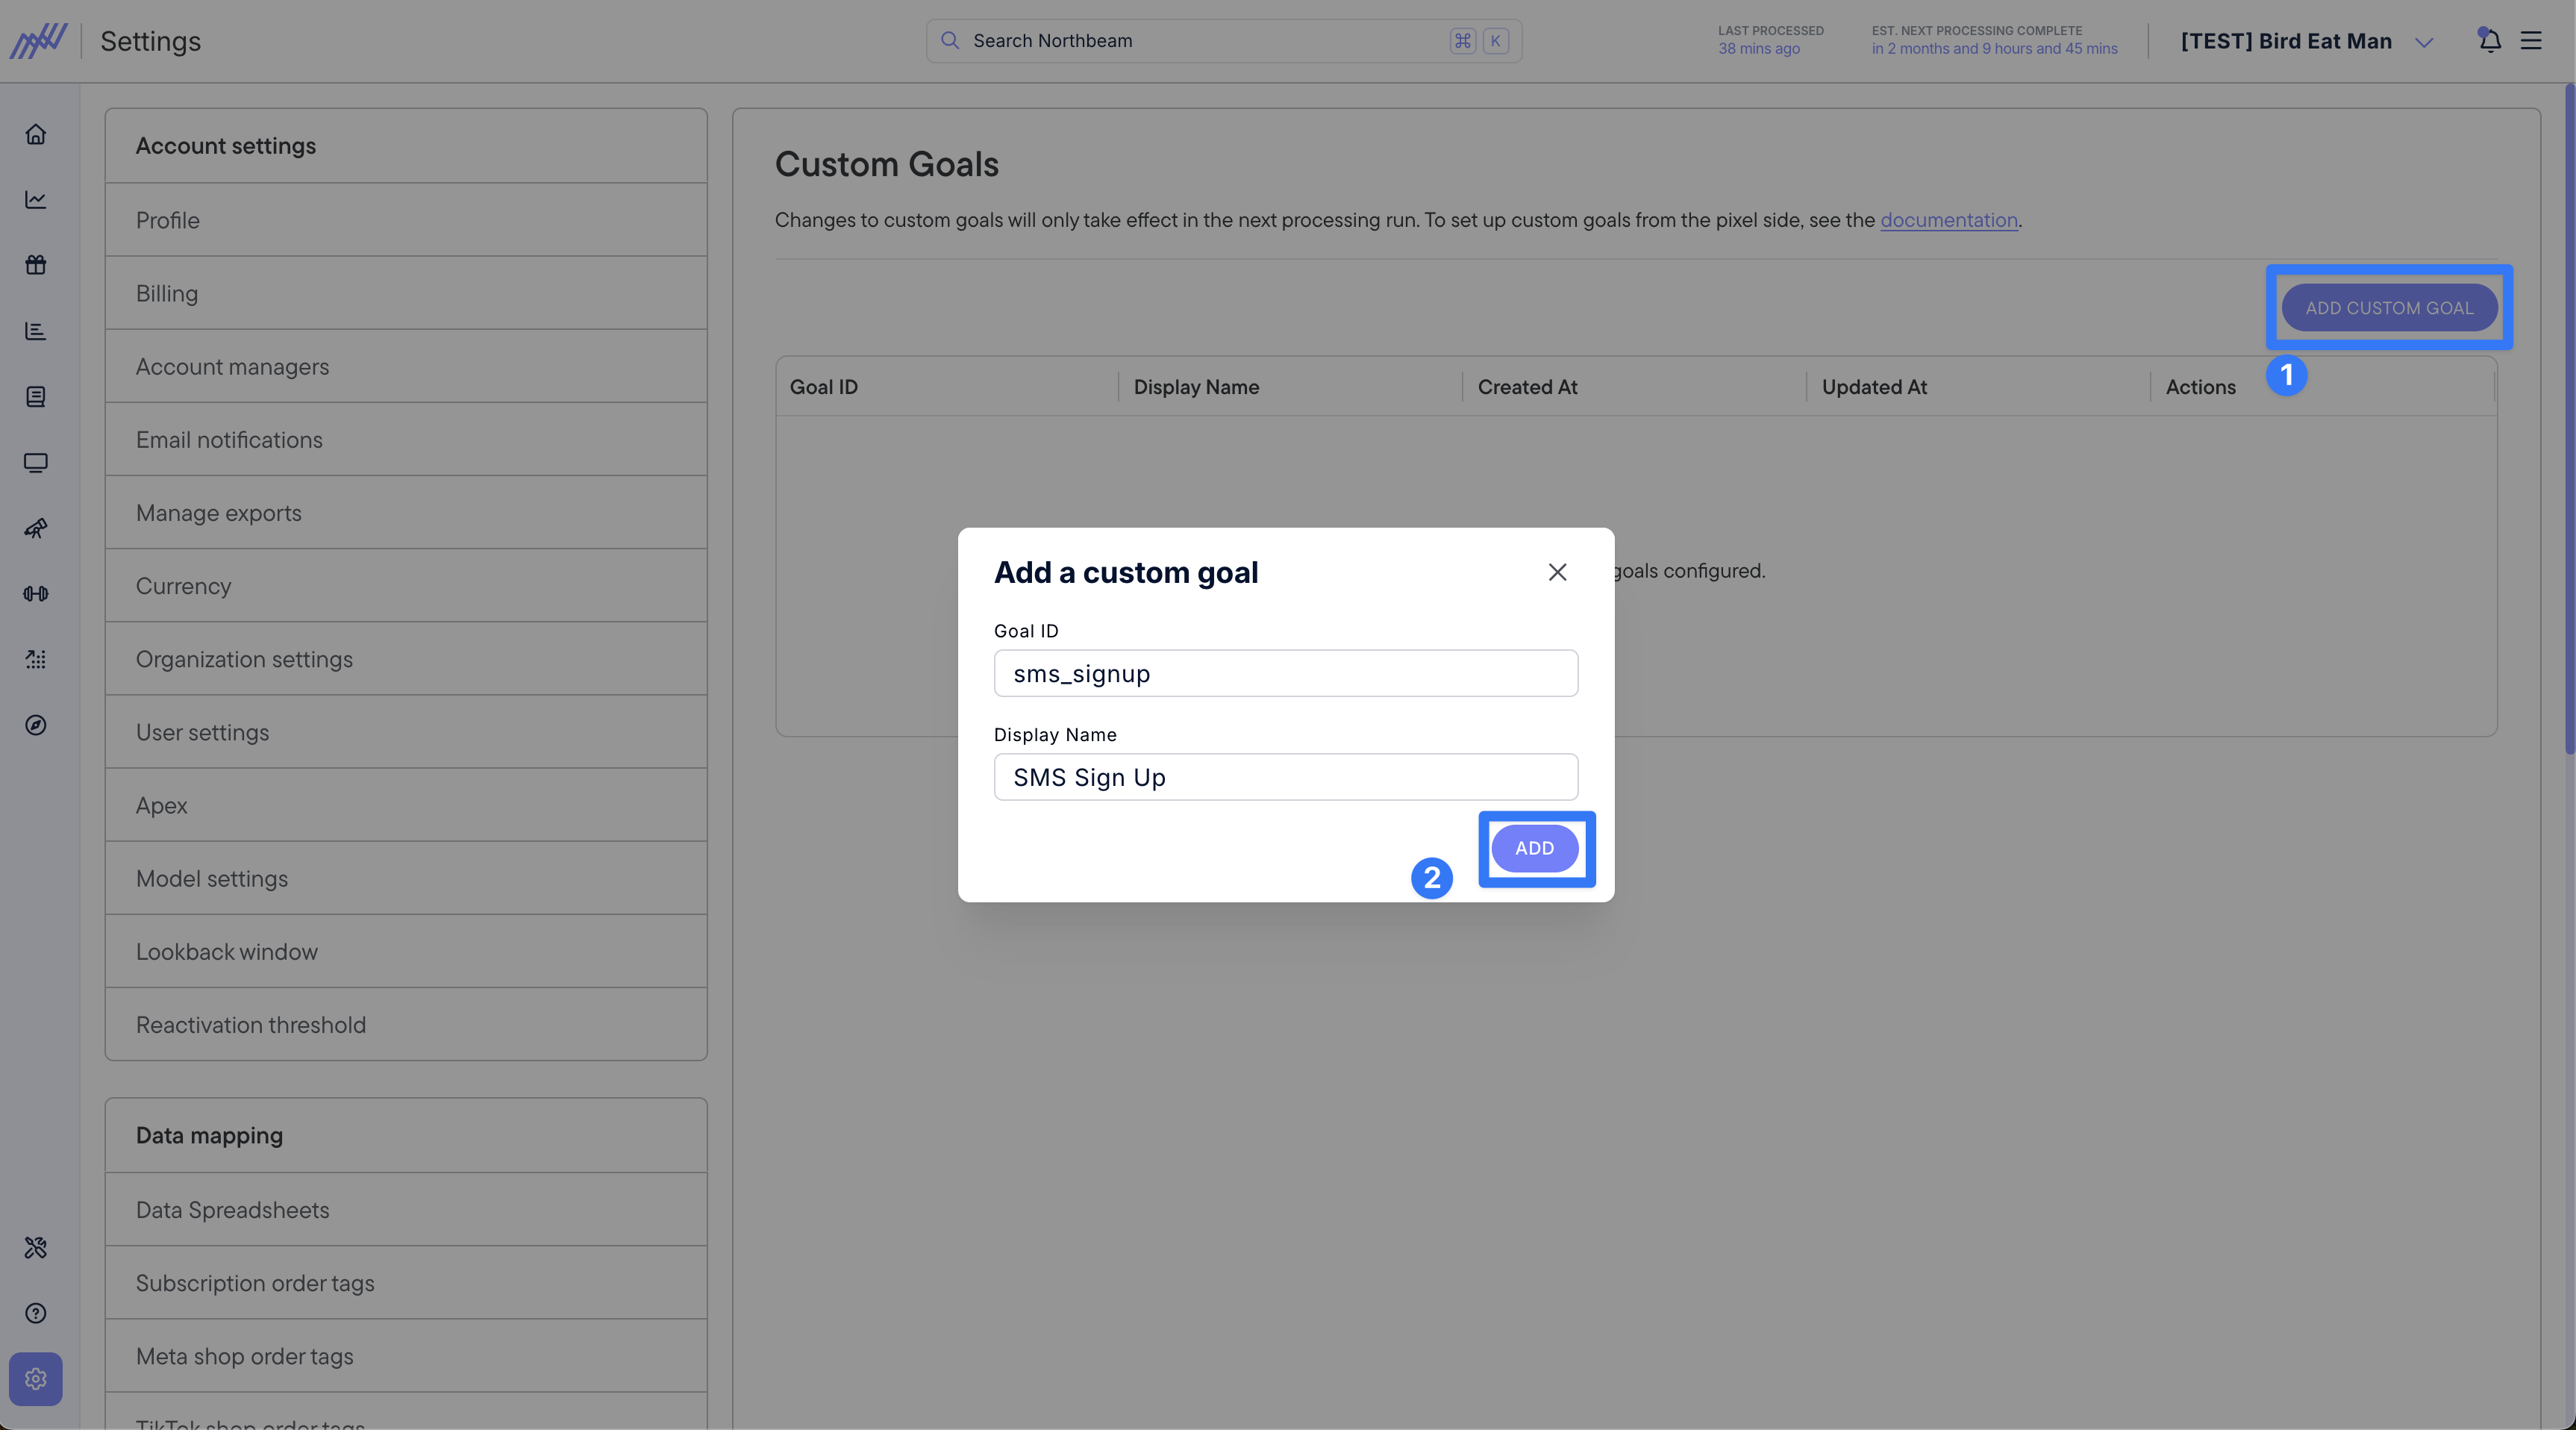The image size is (2576, 1430).
Task: Click the Display Name text field
Action: [x=1285, y=777]
